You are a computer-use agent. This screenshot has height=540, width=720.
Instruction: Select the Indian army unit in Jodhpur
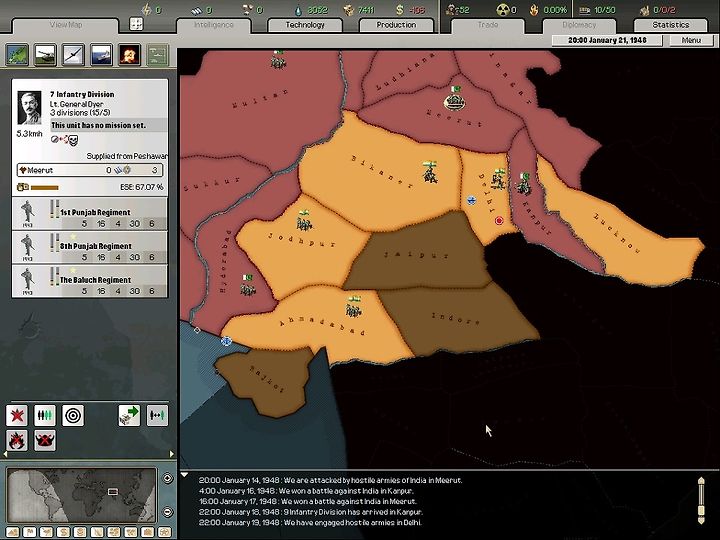point(304,220)
